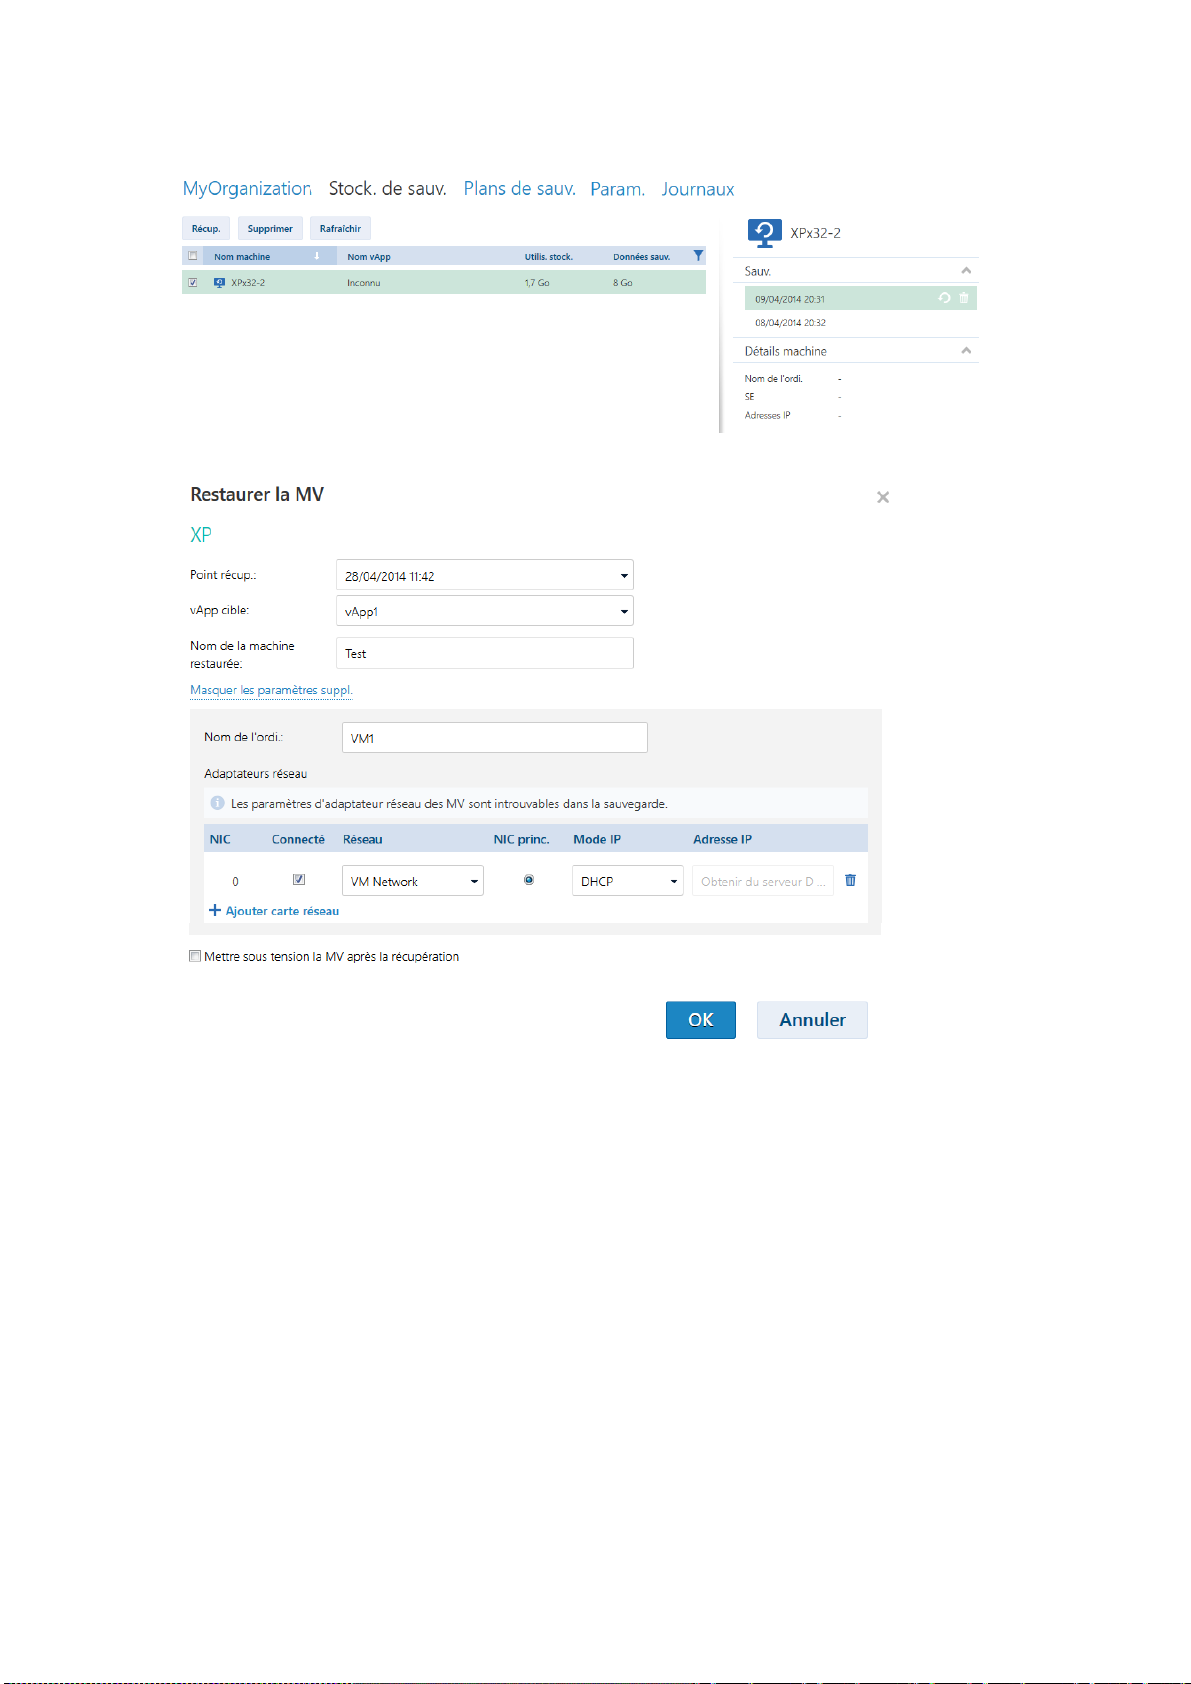Delete backup 09/04/2014 20:31 via trash icon

(x=964, y=298)
